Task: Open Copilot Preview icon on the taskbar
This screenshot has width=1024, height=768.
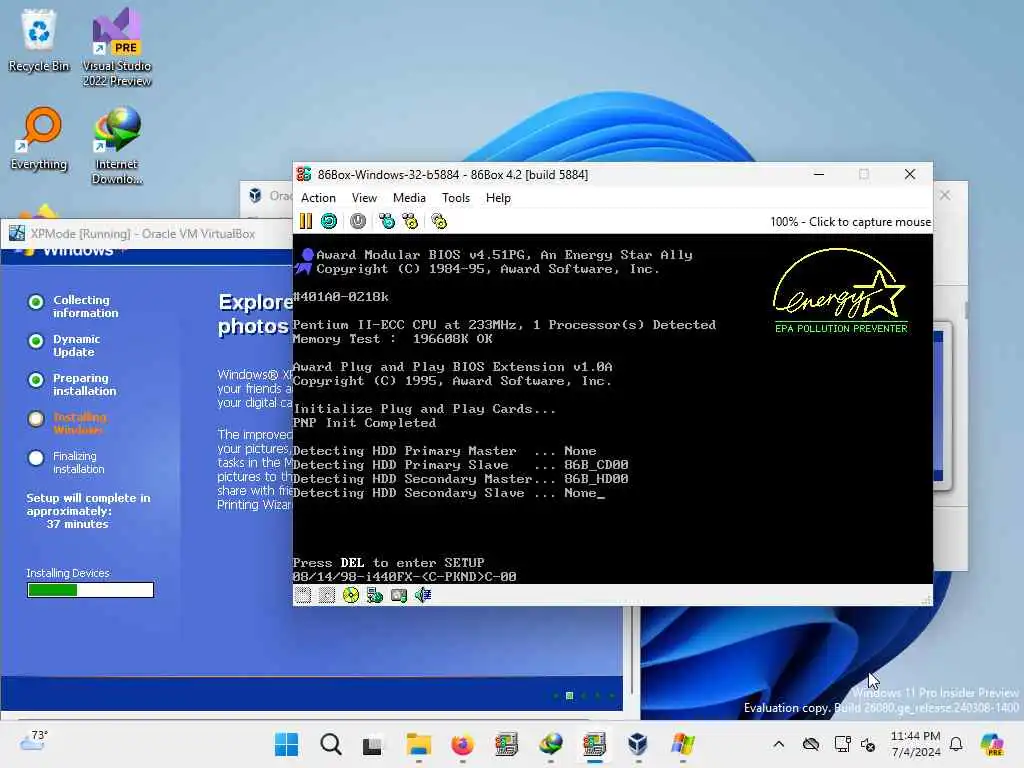Action: 993,744
